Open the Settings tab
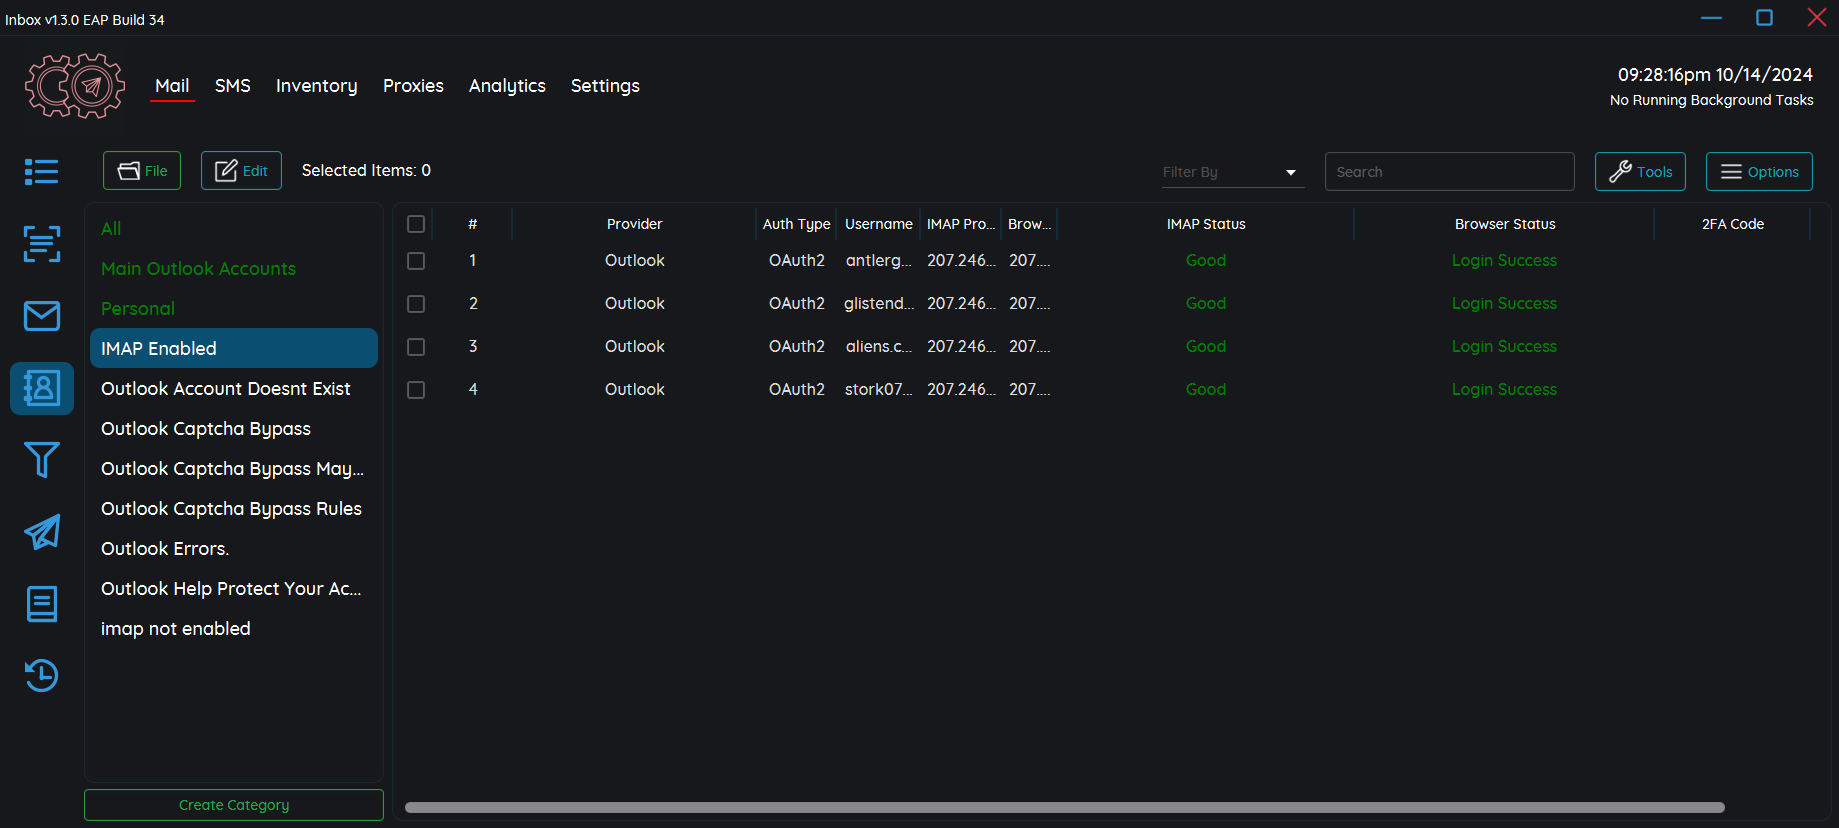 [605, 86]
